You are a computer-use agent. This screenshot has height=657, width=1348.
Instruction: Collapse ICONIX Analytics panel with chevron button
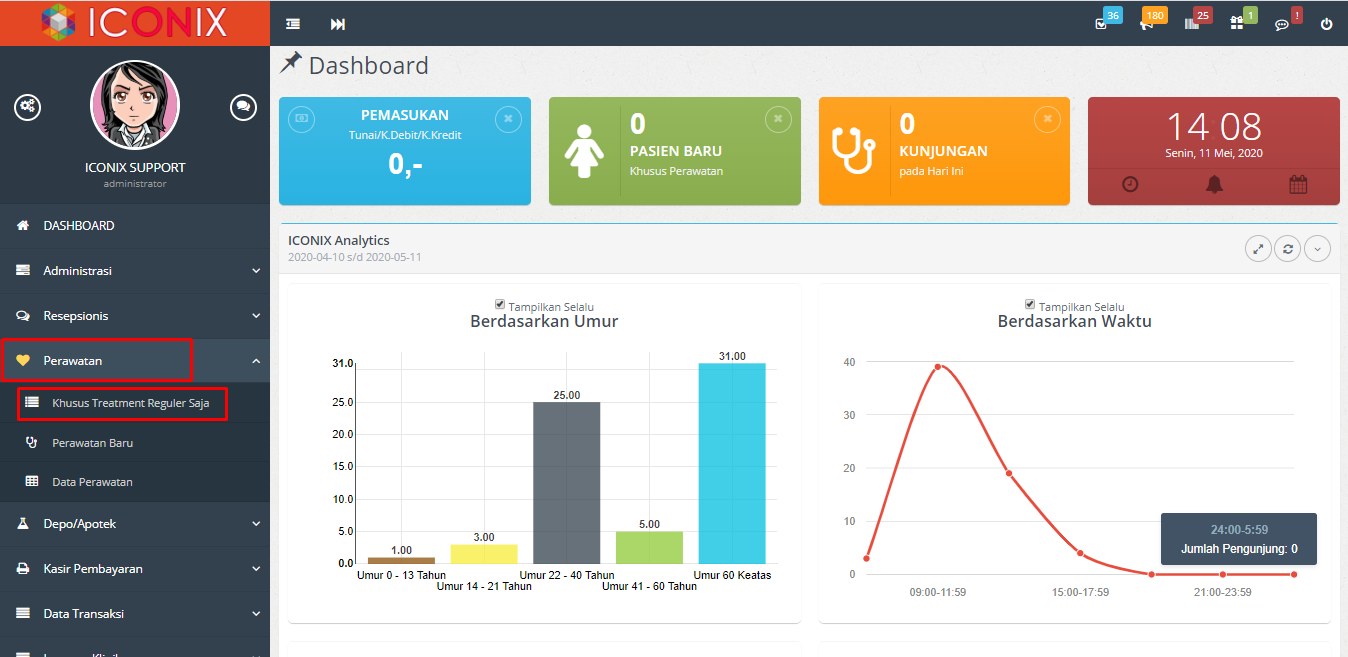(1317, 249)
